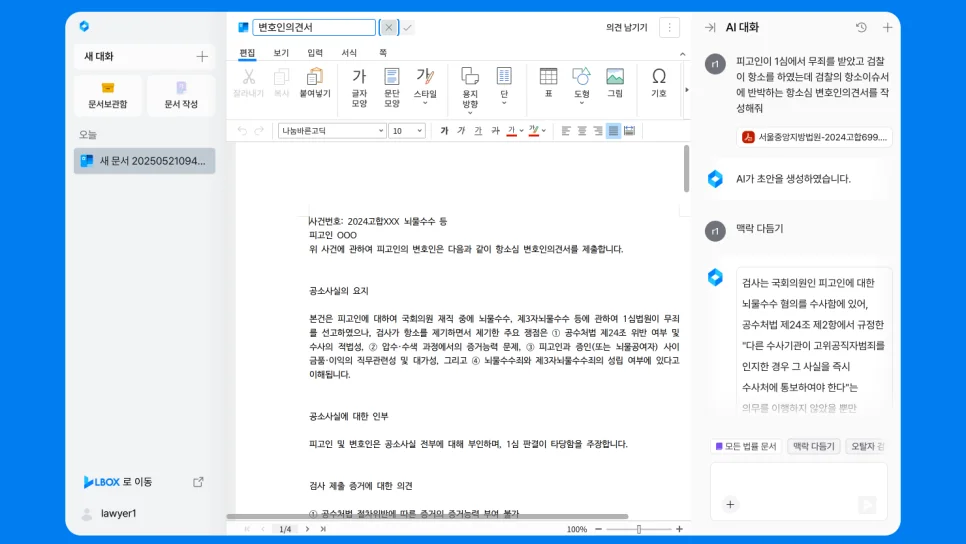Open the font name dropdown 나눔바른고딕
Screen dimensions: 966x544
(332, 131)
